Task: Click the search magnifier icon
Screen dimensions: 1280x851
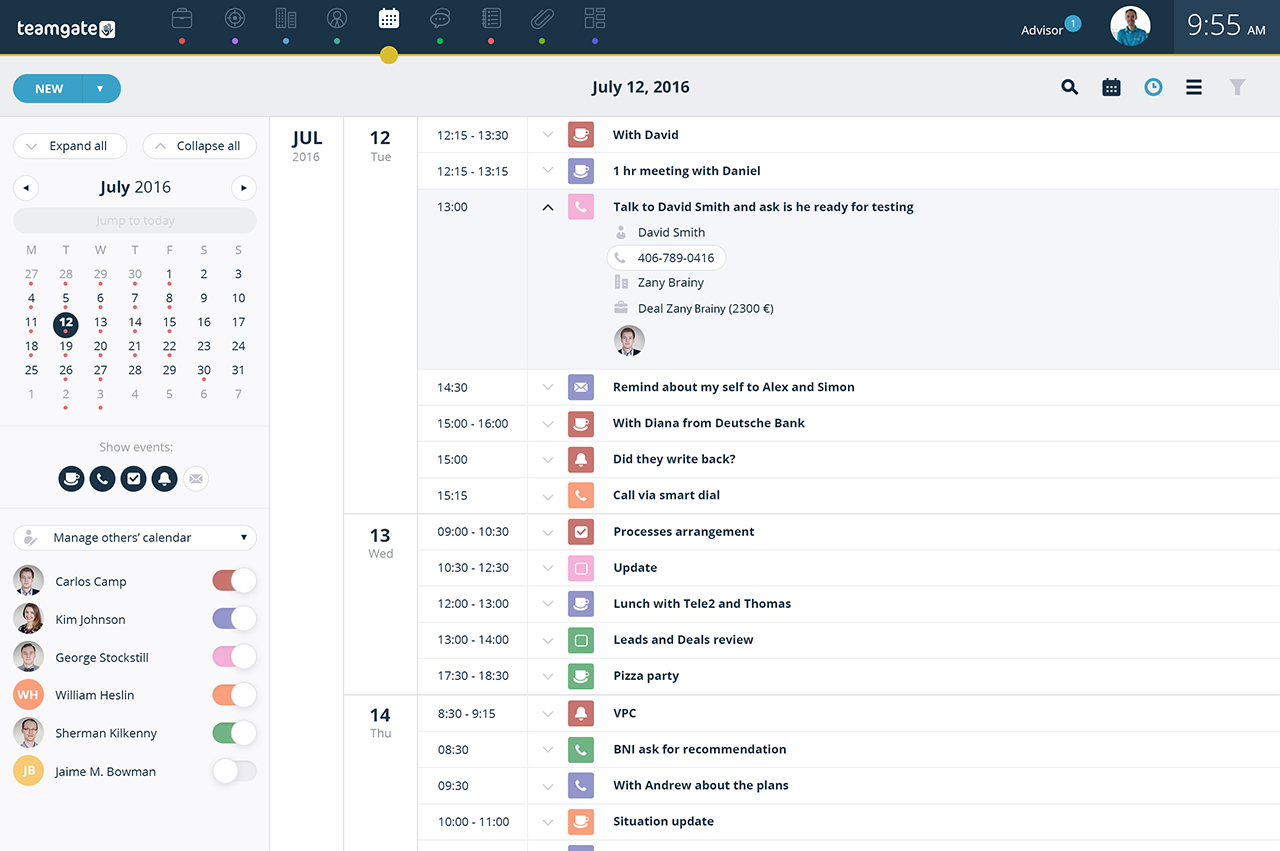Action: [1070, 87]
